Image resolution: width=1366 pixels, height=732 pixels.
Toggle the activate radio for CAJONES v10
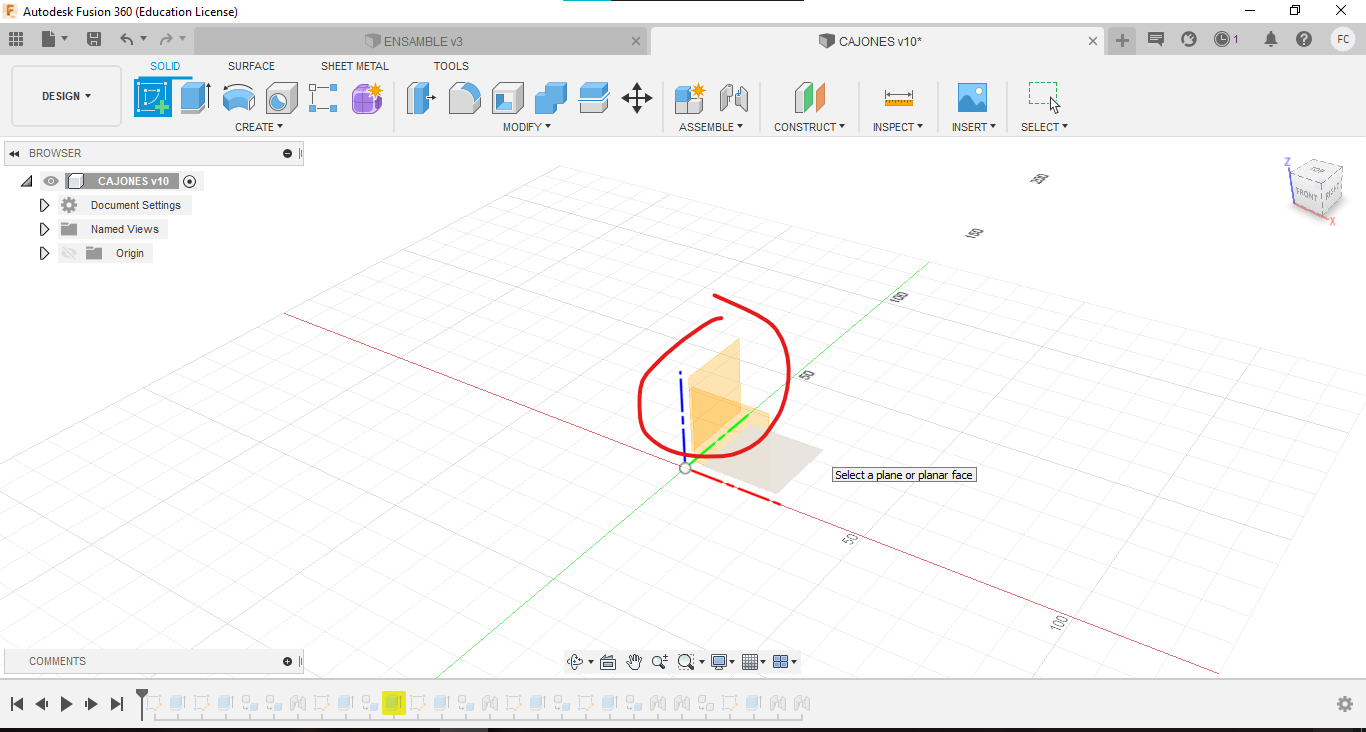pos(189,181)
